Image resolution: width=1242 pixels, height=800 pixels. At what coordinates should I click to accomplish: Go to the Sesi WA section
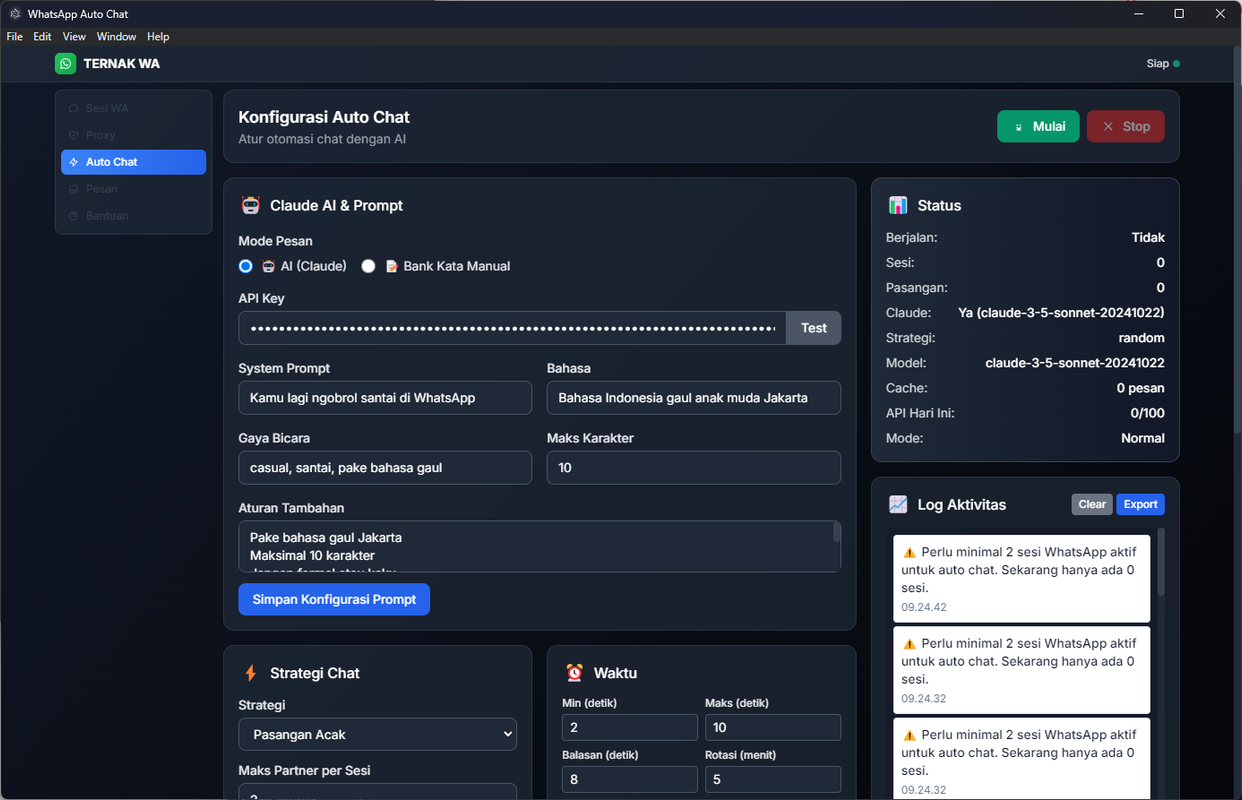(133, 108)
